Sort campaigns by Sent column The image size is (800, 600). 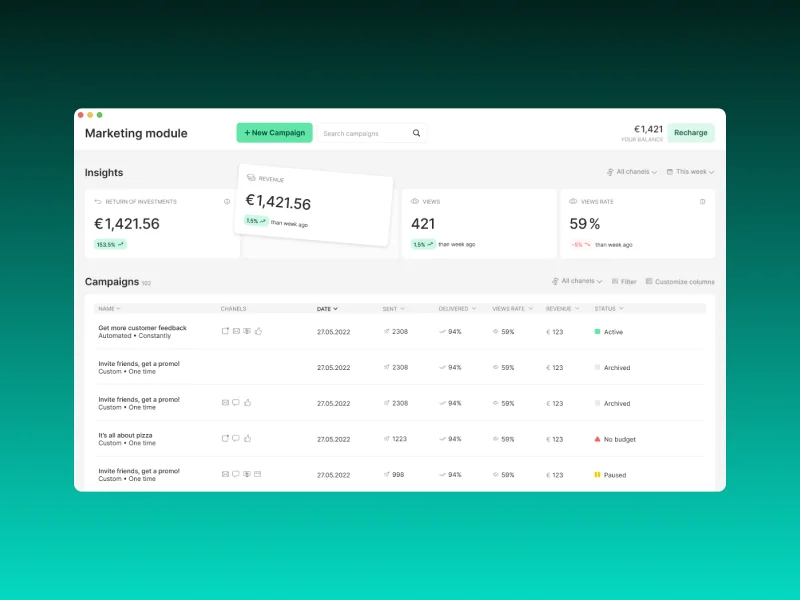click(x=393, y=309)
